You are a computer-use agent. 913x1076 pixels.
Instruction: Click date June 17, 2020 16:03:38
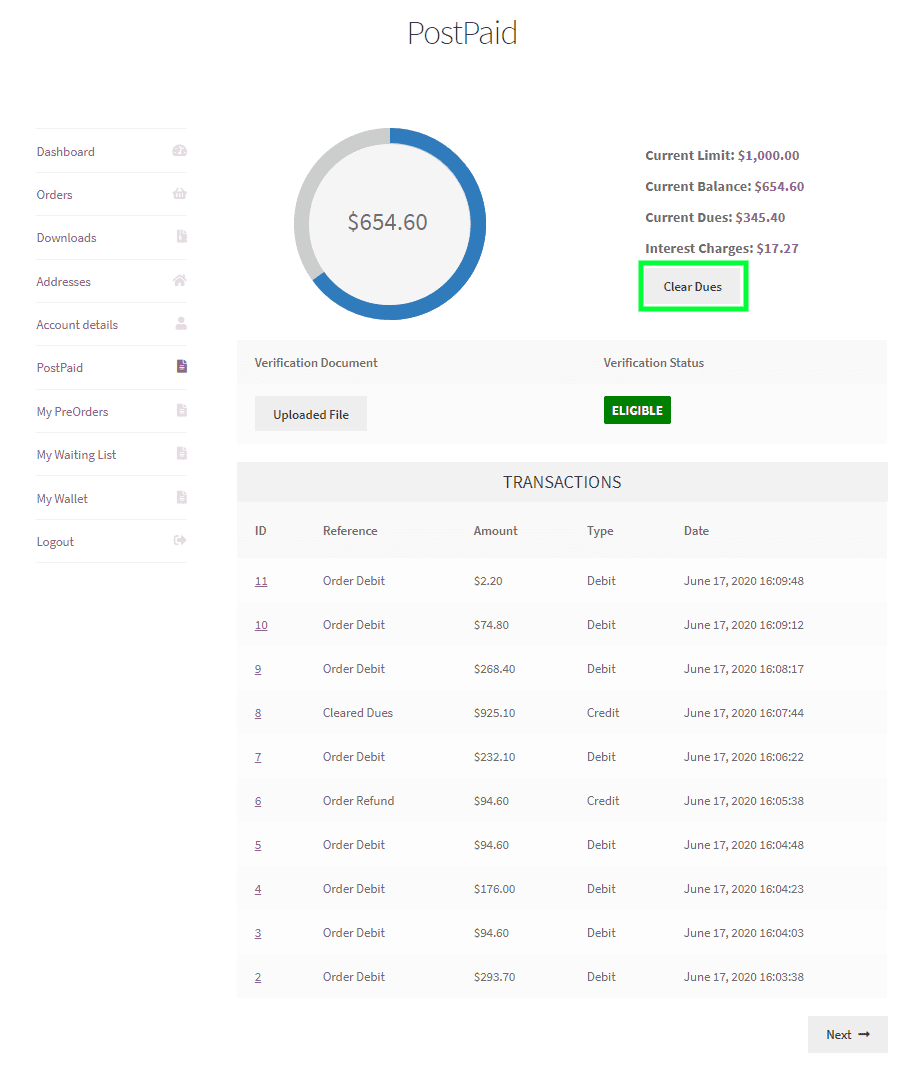coord(743,977)
